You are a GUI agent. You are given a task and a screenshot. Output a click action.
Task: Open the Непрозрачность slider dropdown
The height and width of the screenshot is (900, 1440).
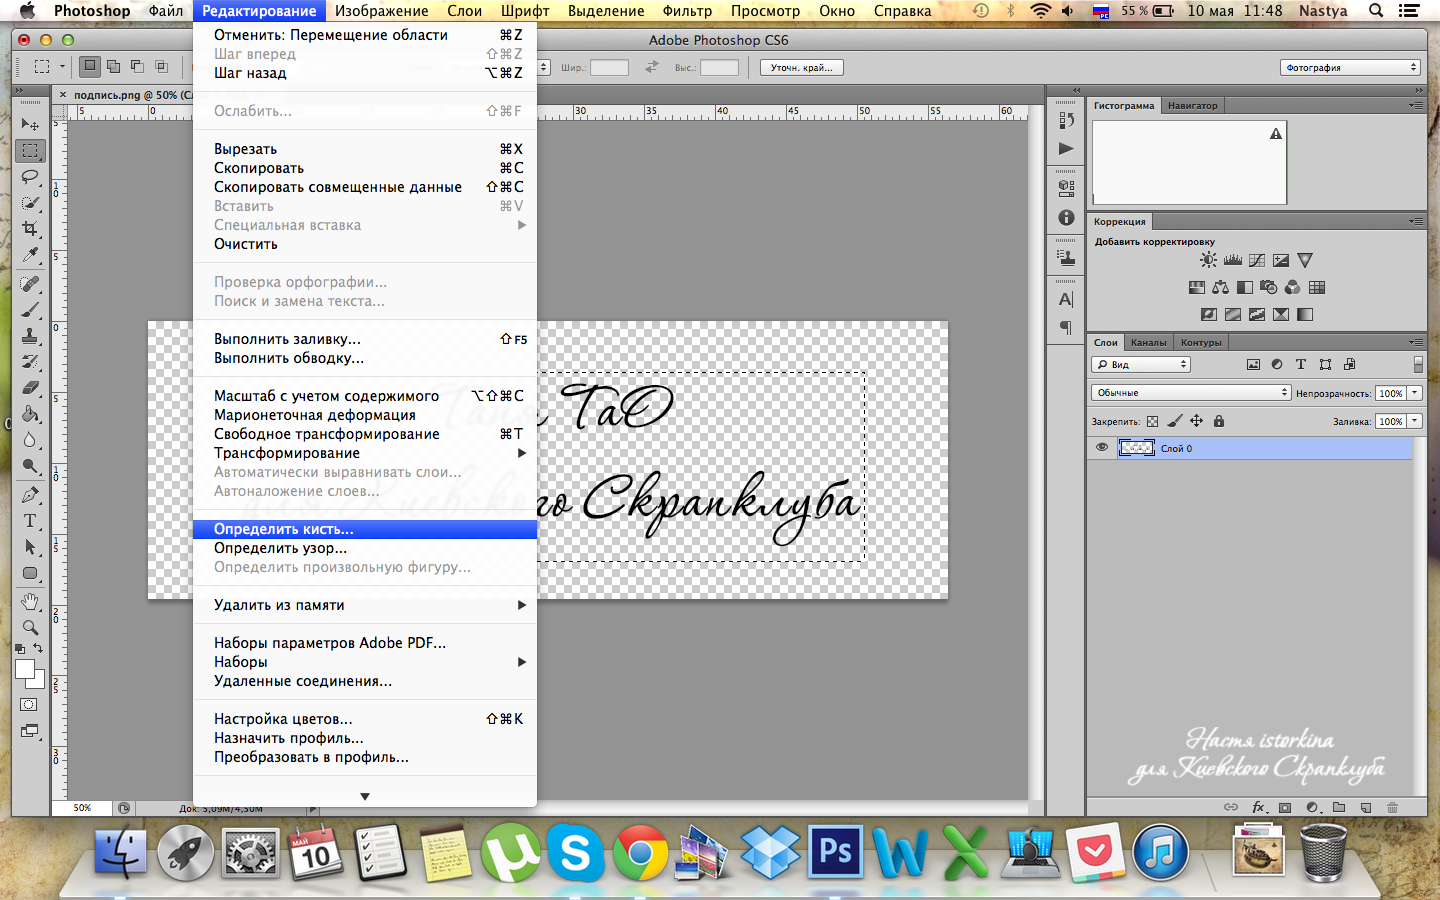tap(1415, 393)
